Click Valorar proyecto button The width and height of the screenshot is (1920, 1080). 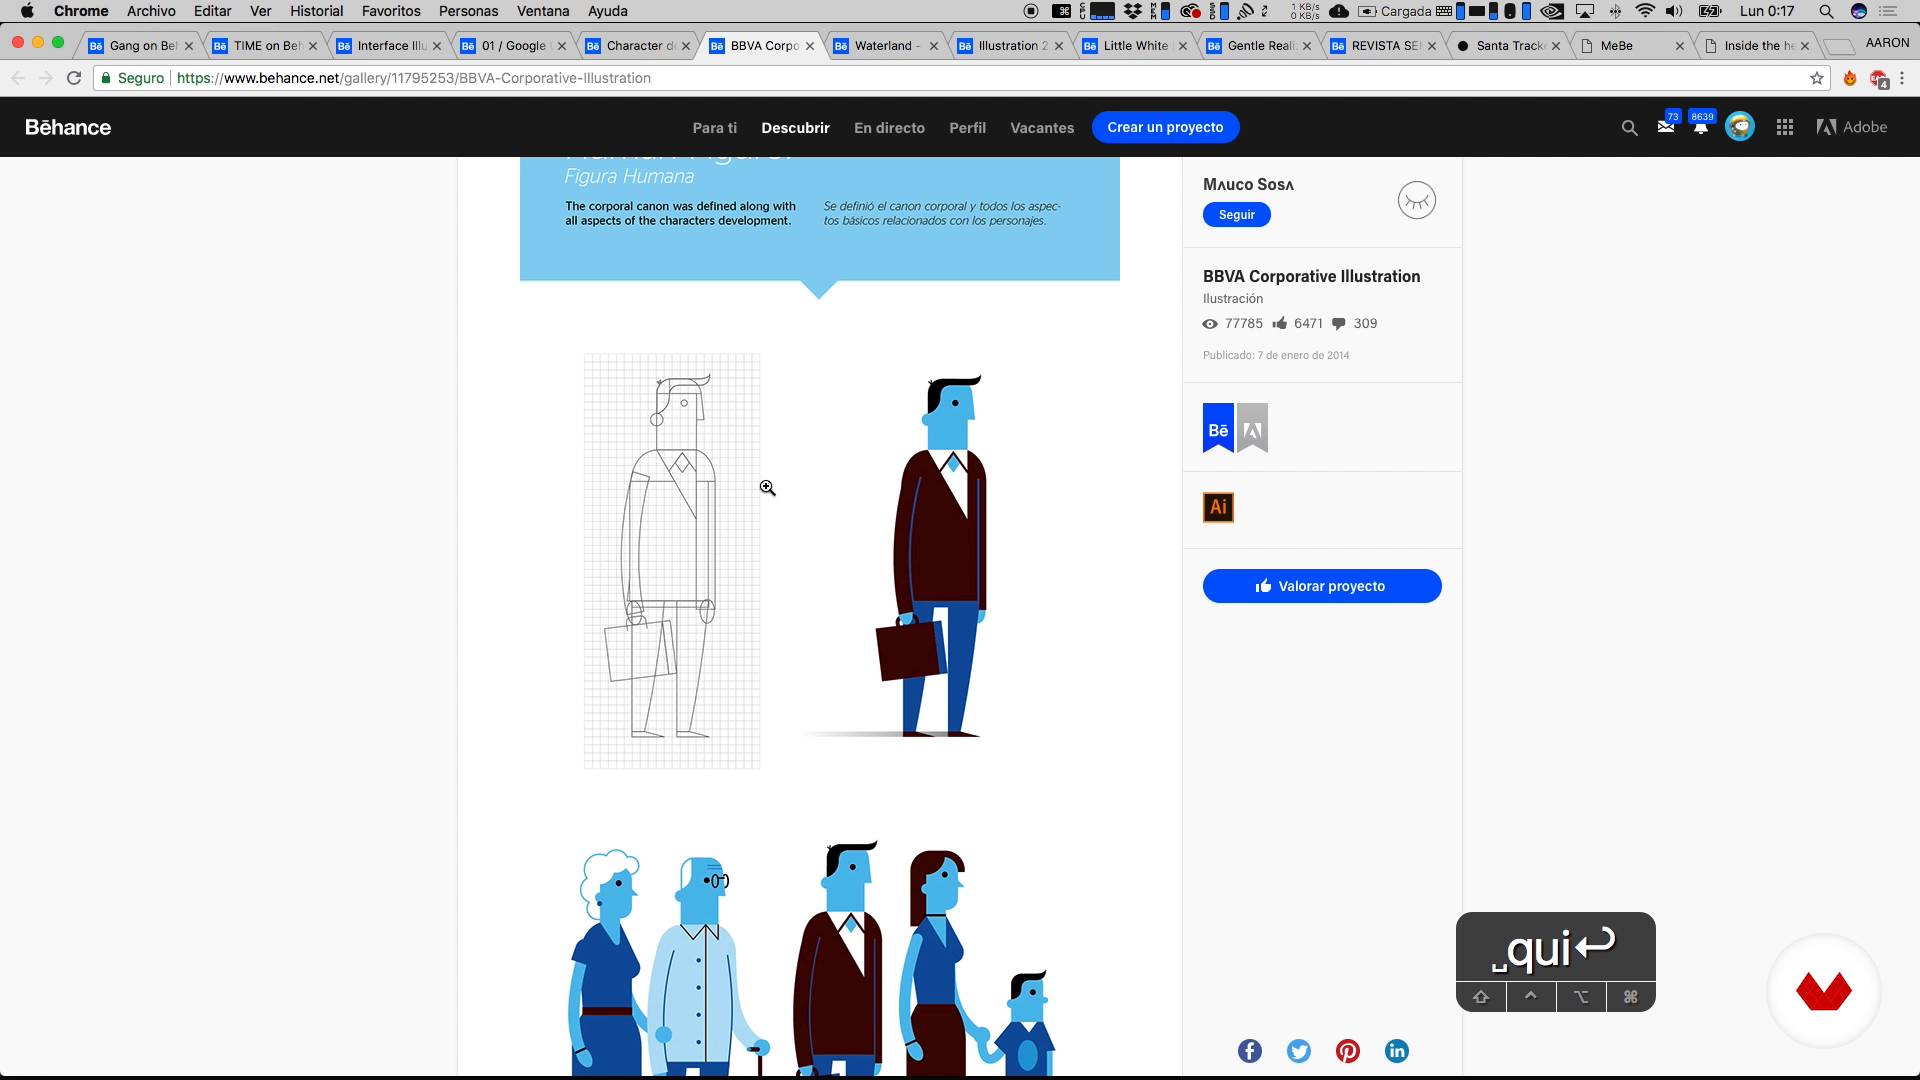[x=1322, y=586]
